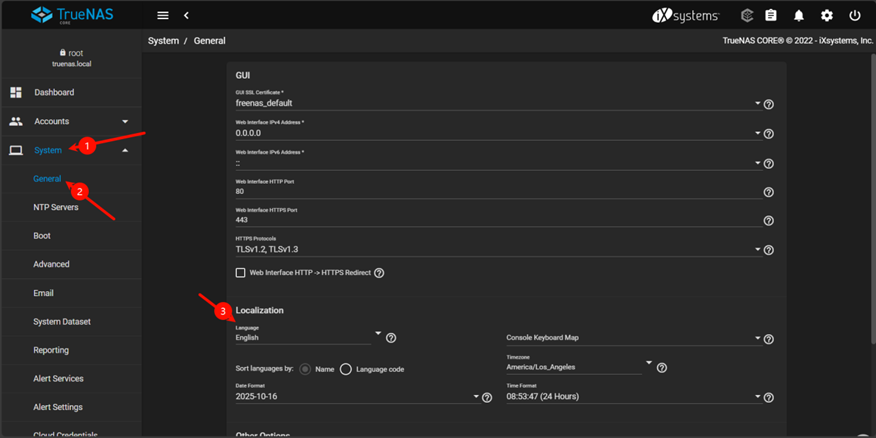Image resolution: width=876 pixels, height=438 pixels.
Task: Open Boot page in sidebar
Action: [x=42, y=236]
